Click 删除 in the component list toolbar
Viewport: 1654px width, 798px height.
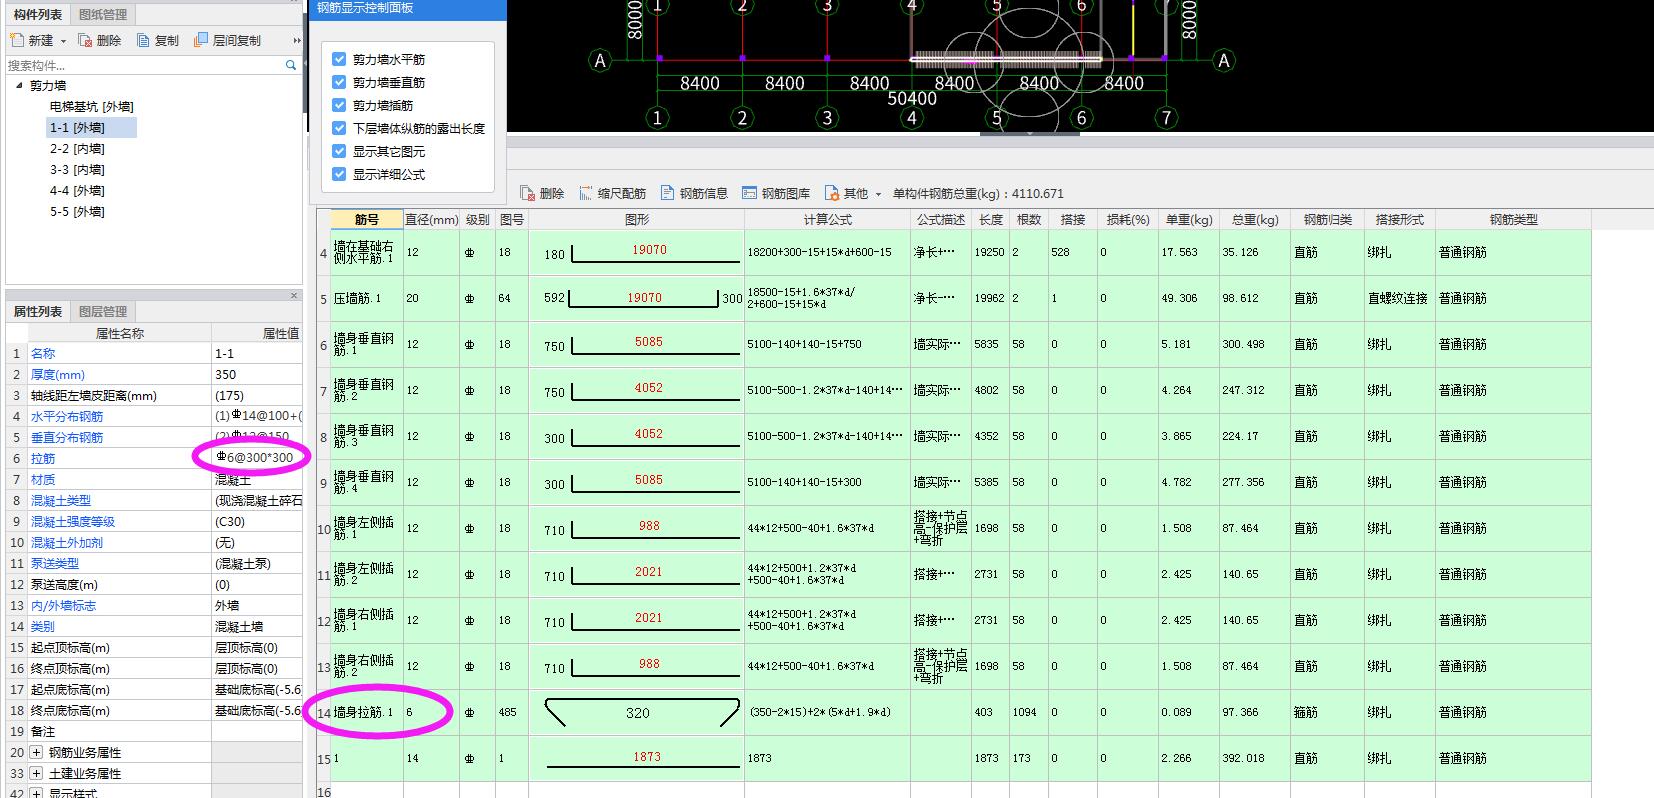coord(99,41)
